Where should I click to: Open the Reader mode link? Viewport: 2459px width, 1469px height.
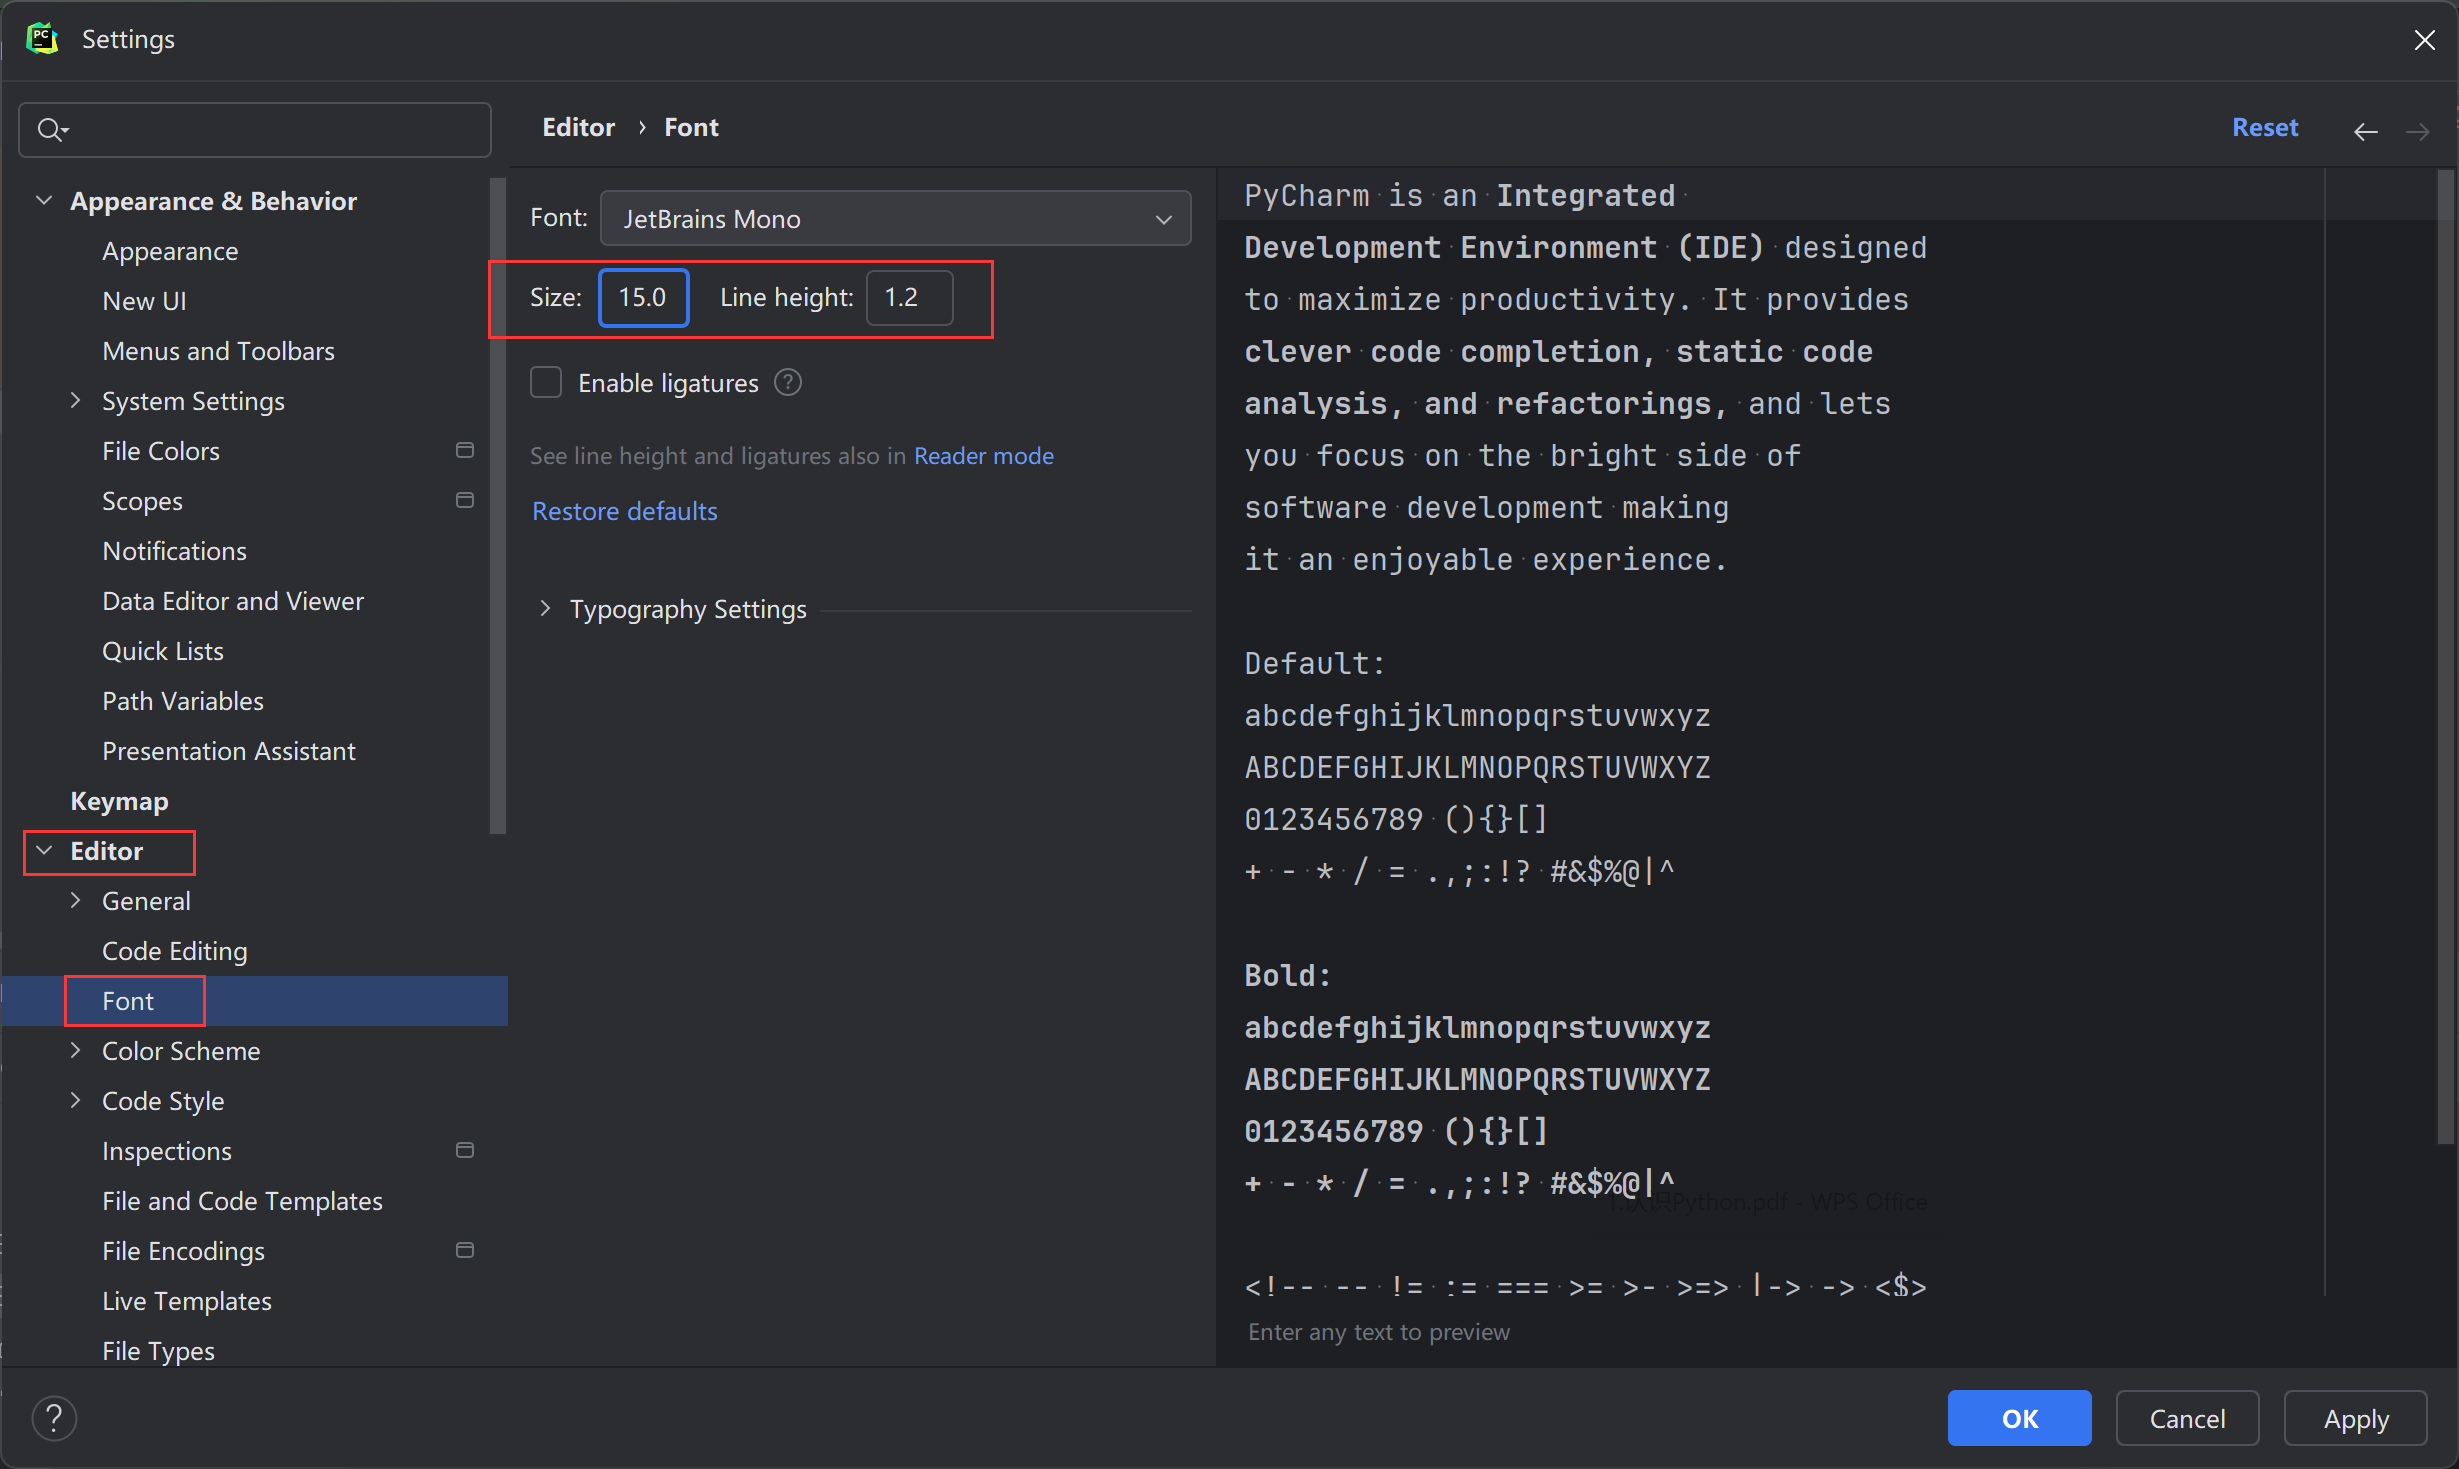pos(983,456)
